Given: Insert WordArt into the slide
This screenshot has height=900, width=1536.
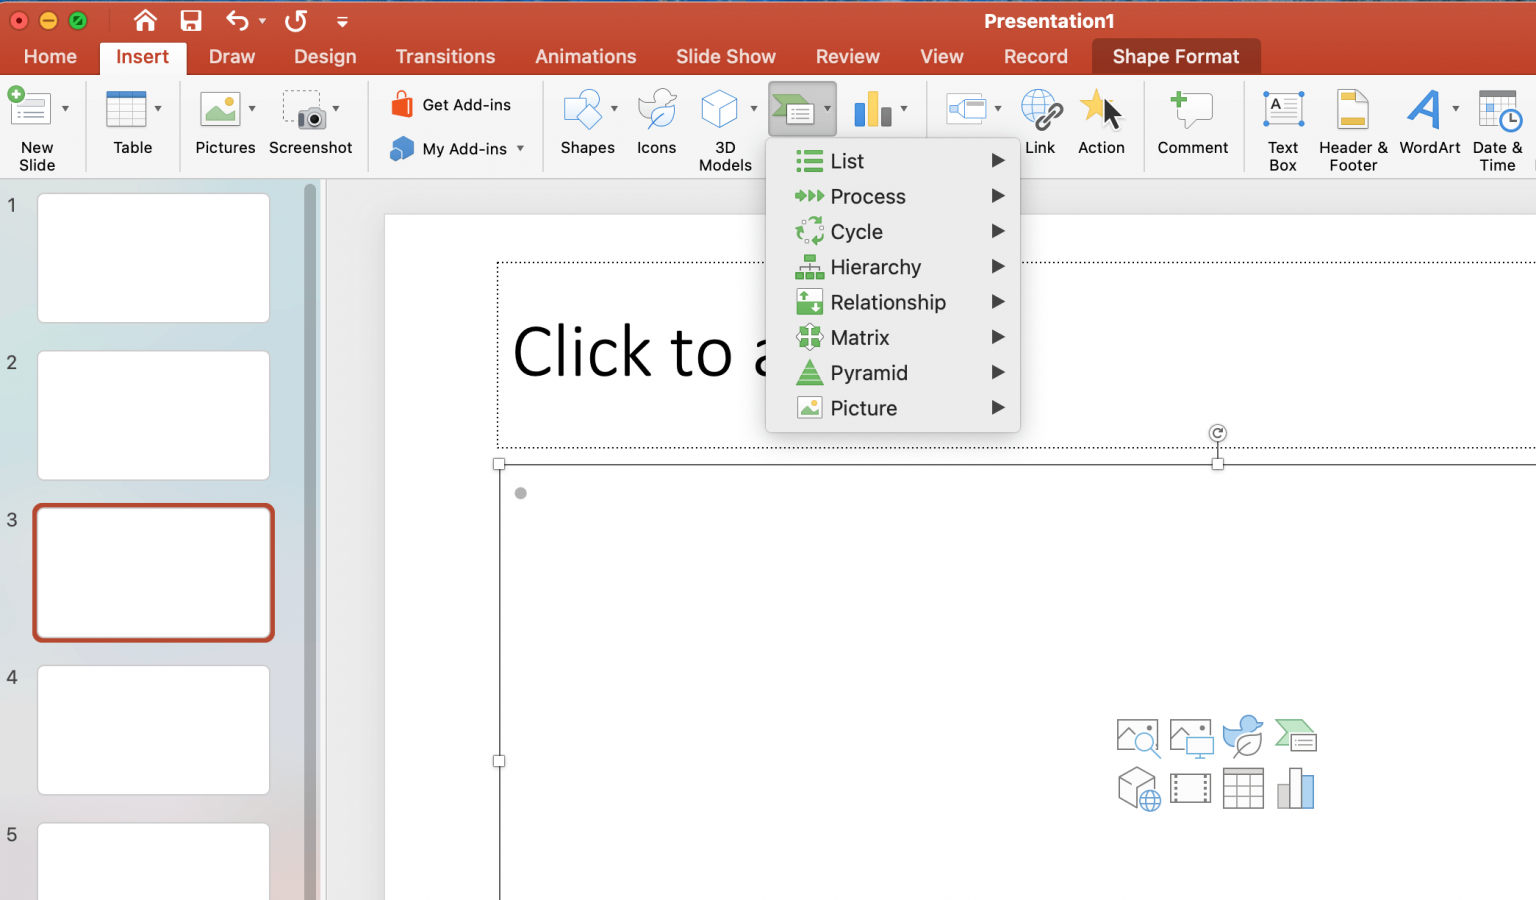Looking at the screenshot, I should 1429,125.
